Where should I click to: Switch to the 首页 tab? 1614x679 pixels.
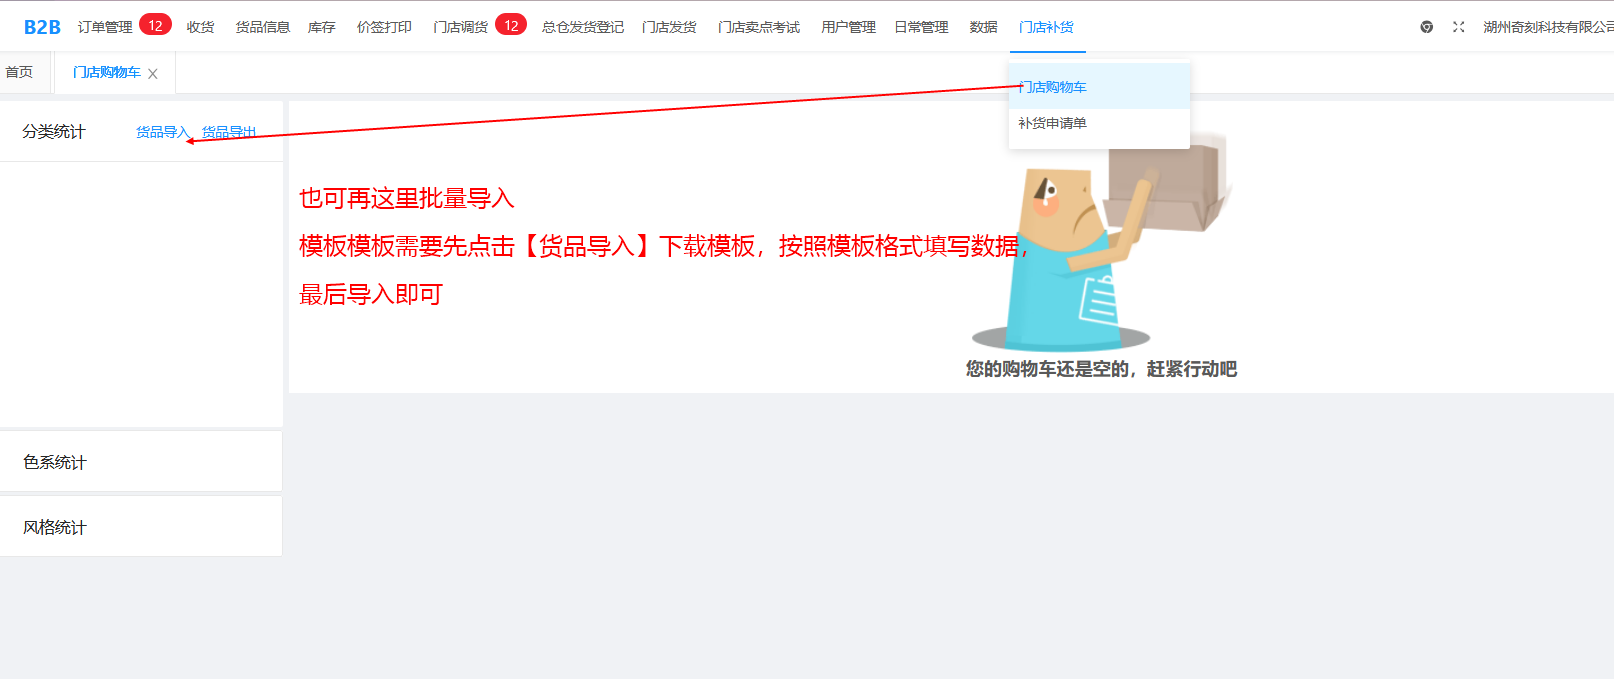click(19, 72)
